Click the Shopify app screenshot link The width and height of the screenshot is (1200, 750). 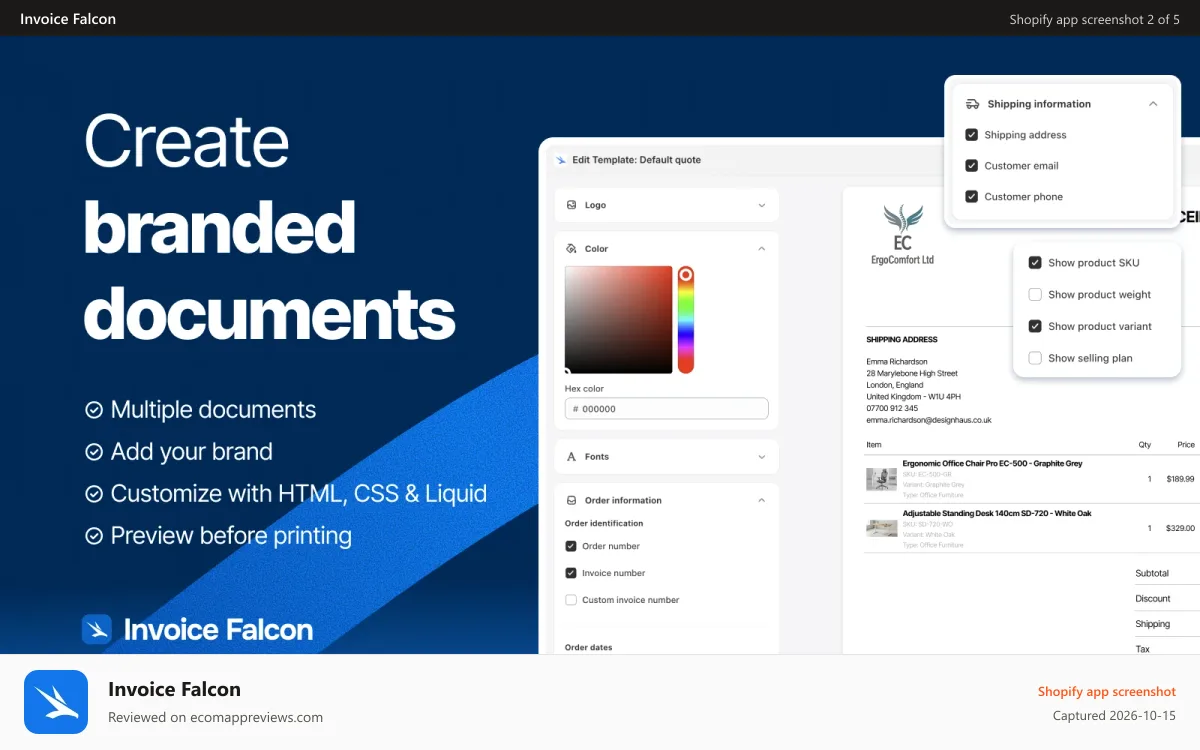click(1106, 691)
